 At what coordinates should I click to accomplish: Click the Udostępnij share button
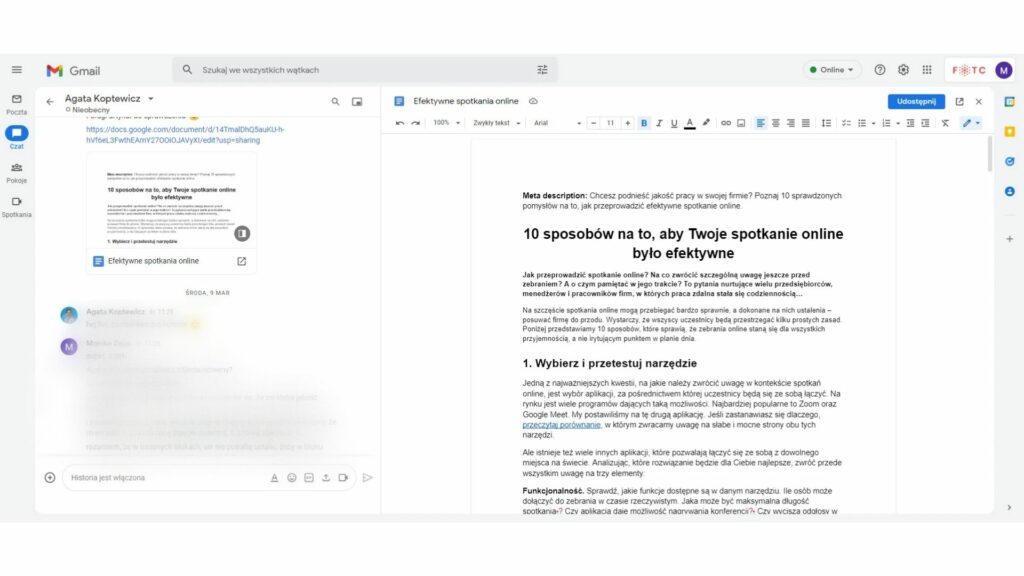pyautogui.click(x=916, y=101)
